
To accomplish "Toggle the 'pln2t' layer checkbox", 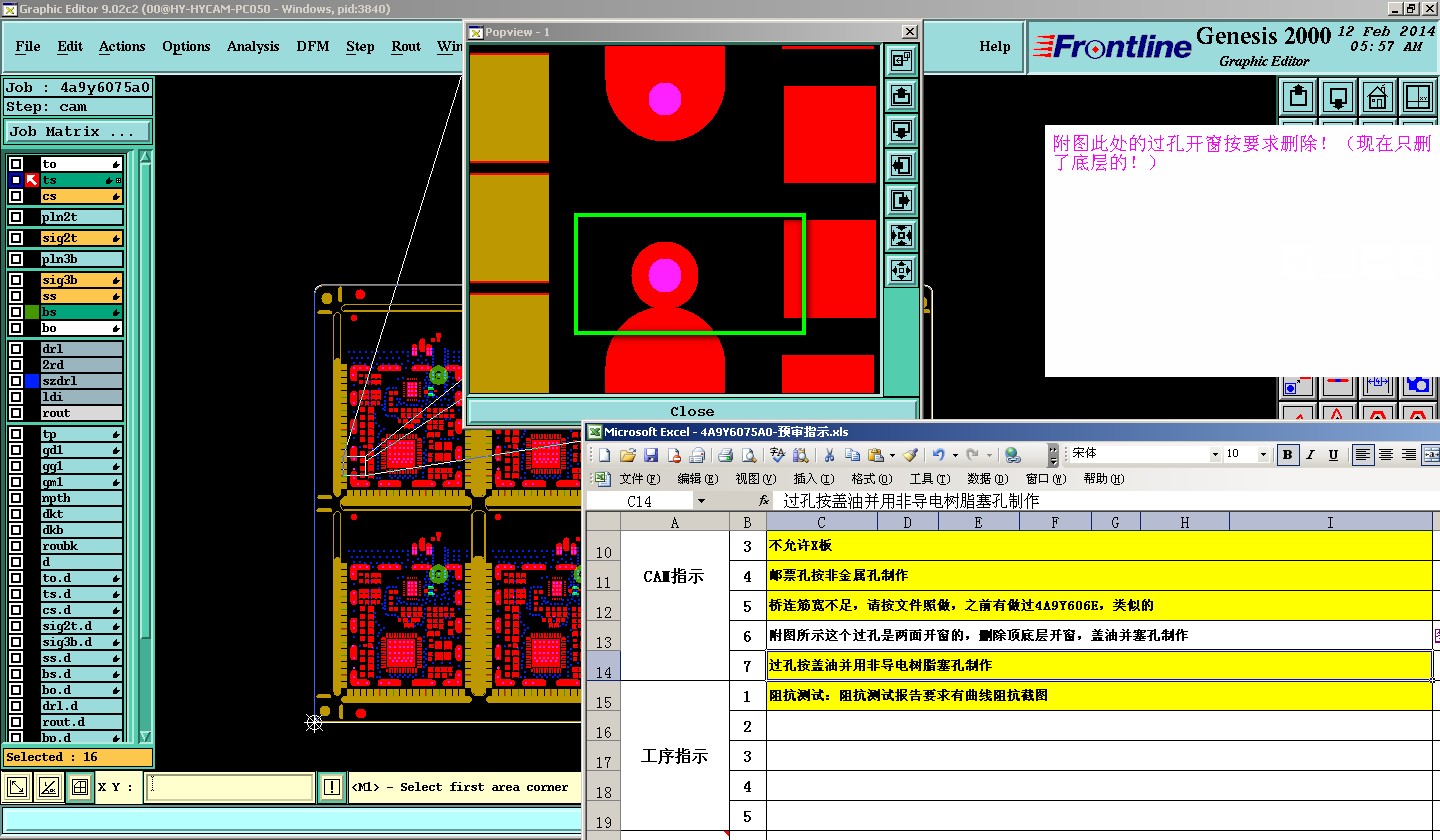I will point(16,217).
